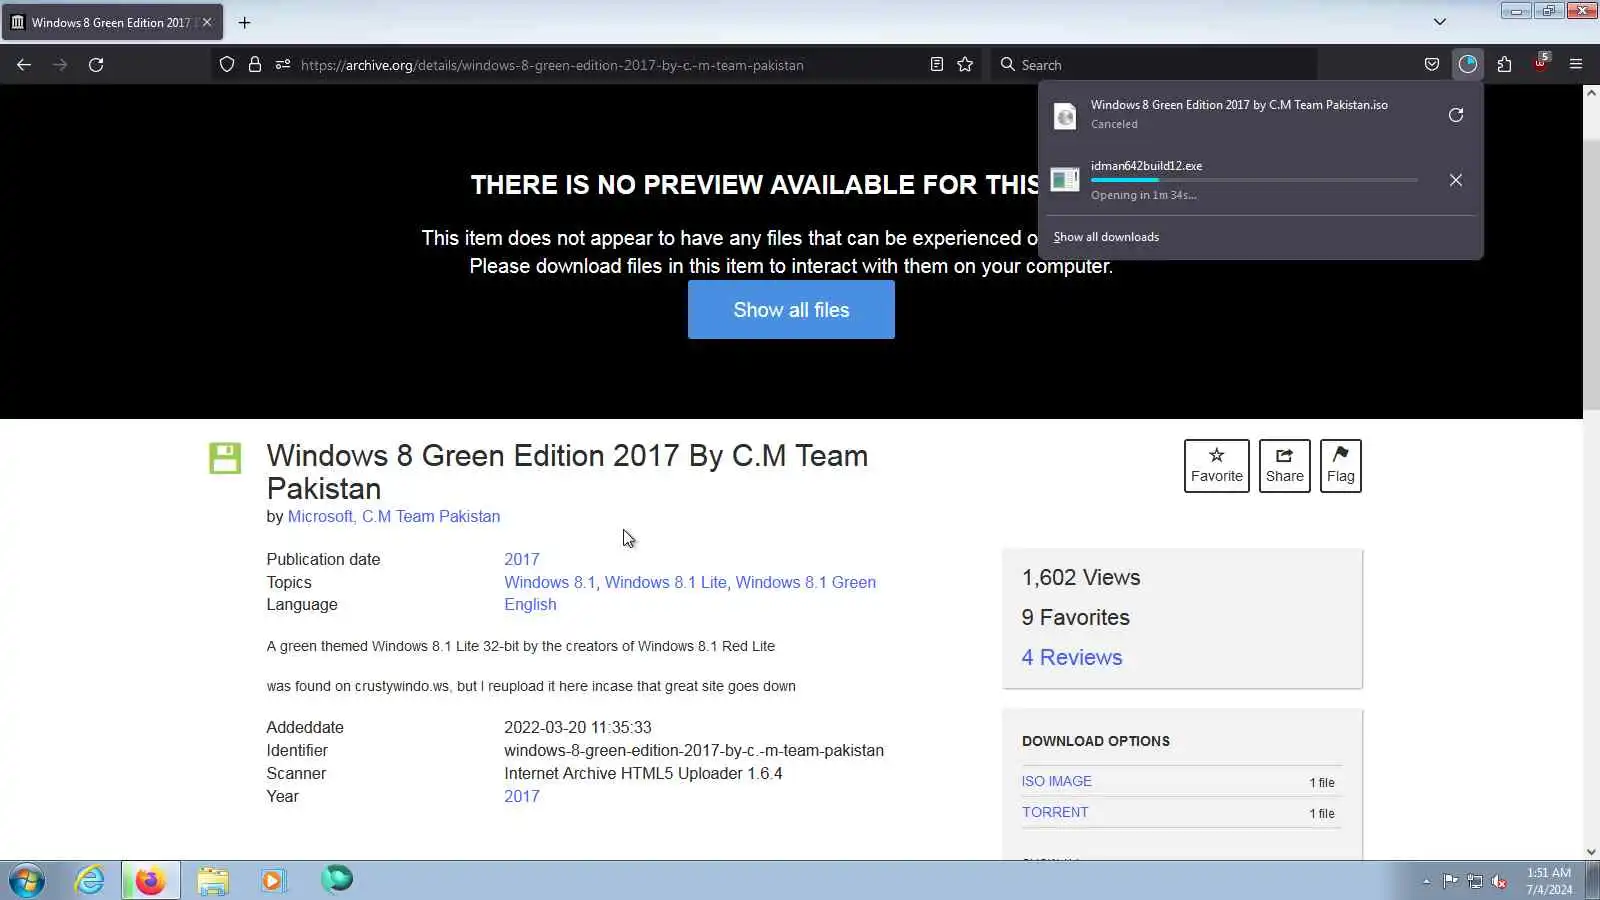The height and width of the screenshot is (900, 1600).
Task: Click the Addeddate value '2022-03-20 11:35:33'
Action: (x=578, y=728)
